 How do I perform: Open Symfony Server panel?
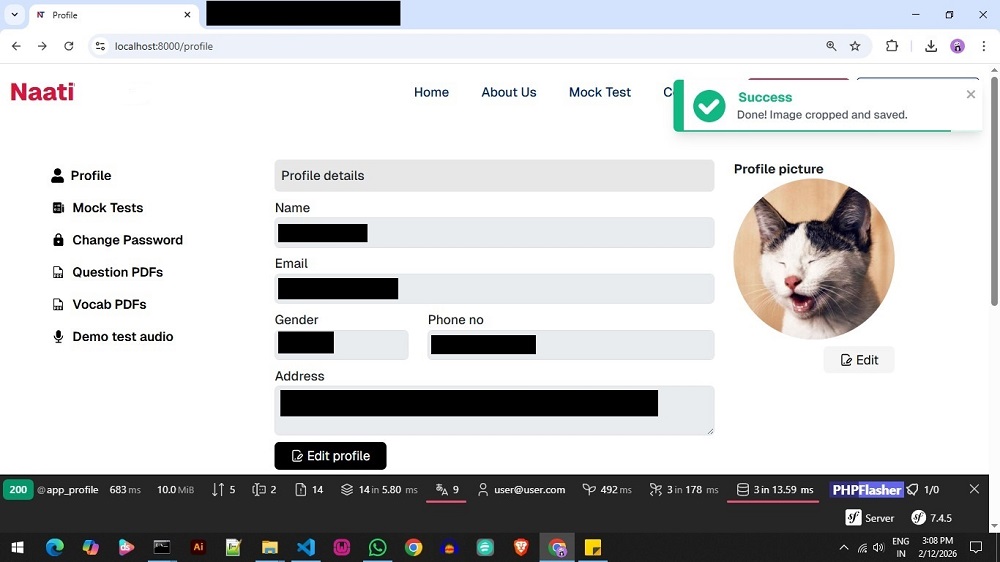870,518
